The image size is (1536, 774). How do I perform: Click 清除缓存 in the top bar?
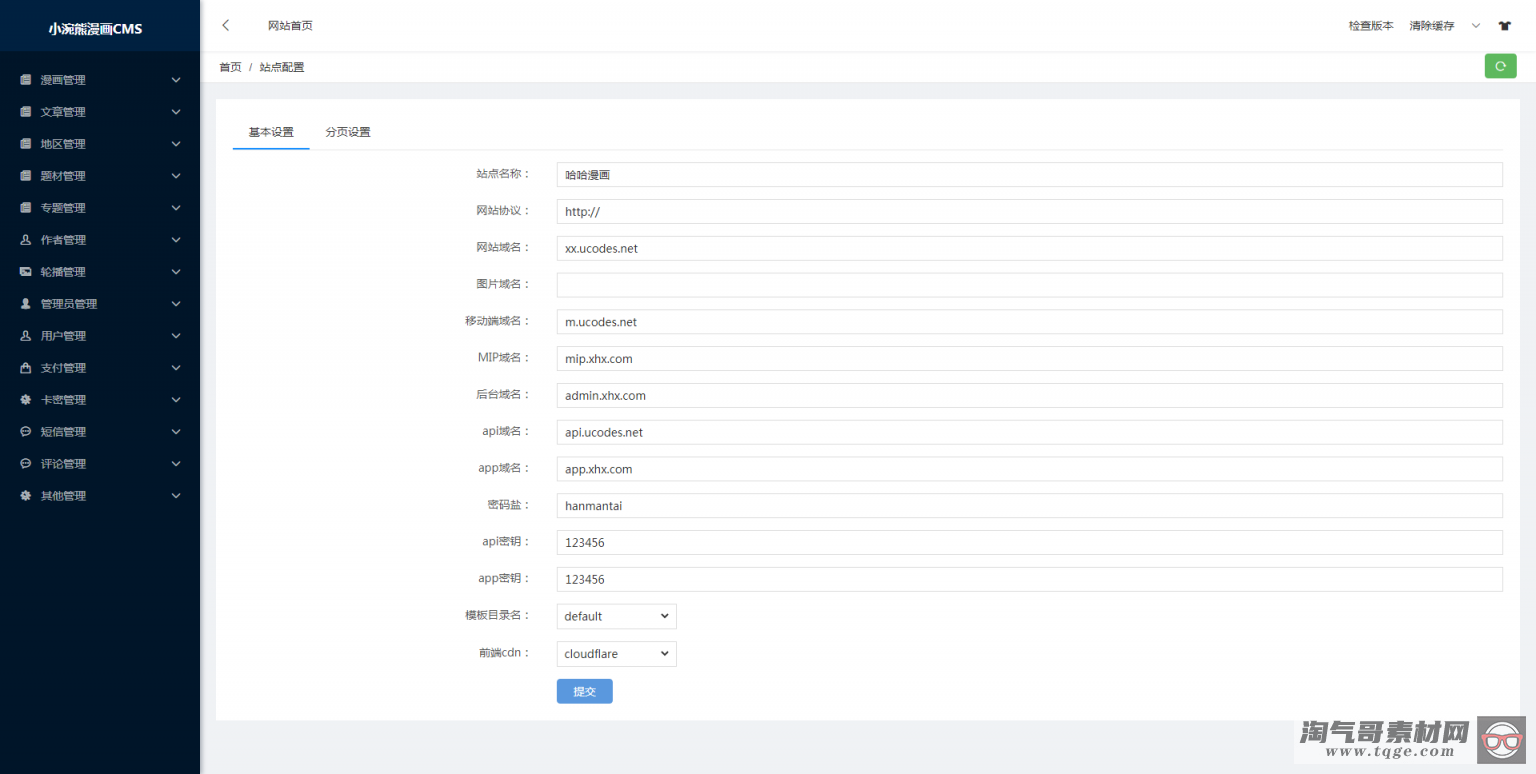coord(1432,26)
